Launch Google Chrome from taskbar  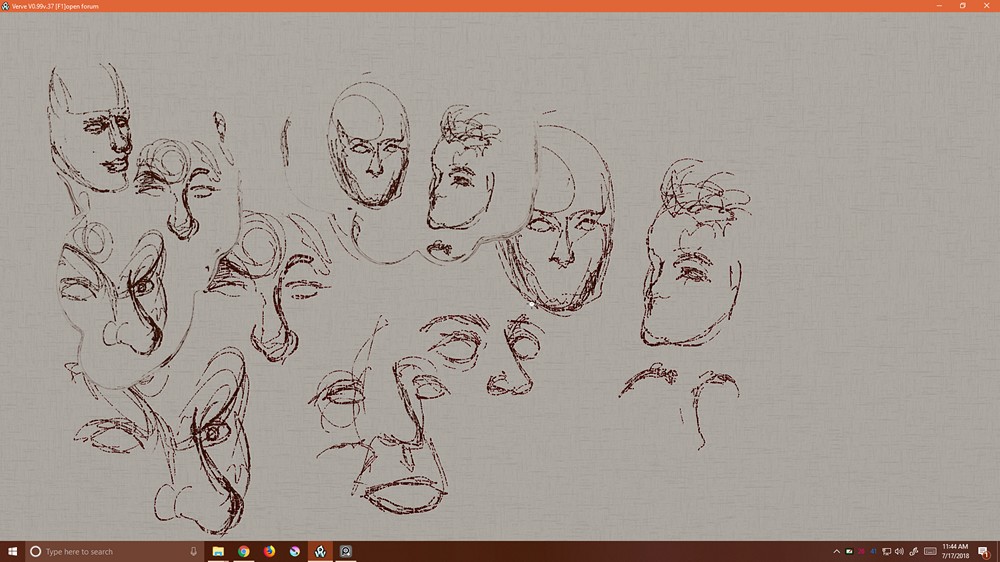click(x=244, y=551)
